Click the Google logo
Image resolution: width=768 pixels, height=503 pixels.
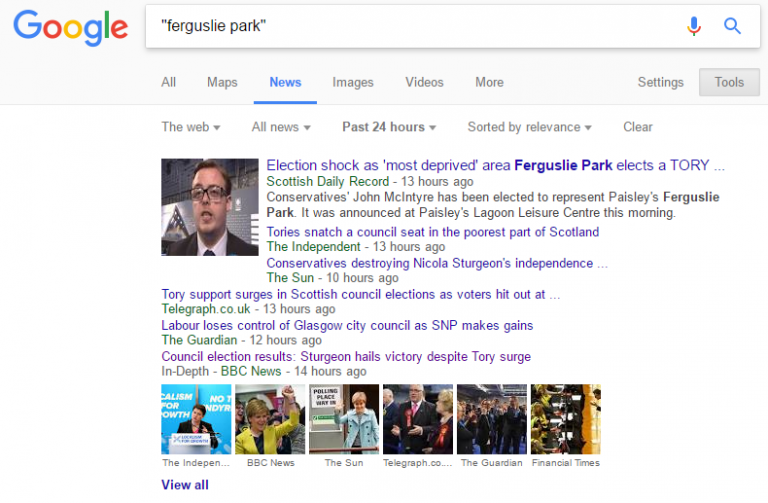(70, 27)
